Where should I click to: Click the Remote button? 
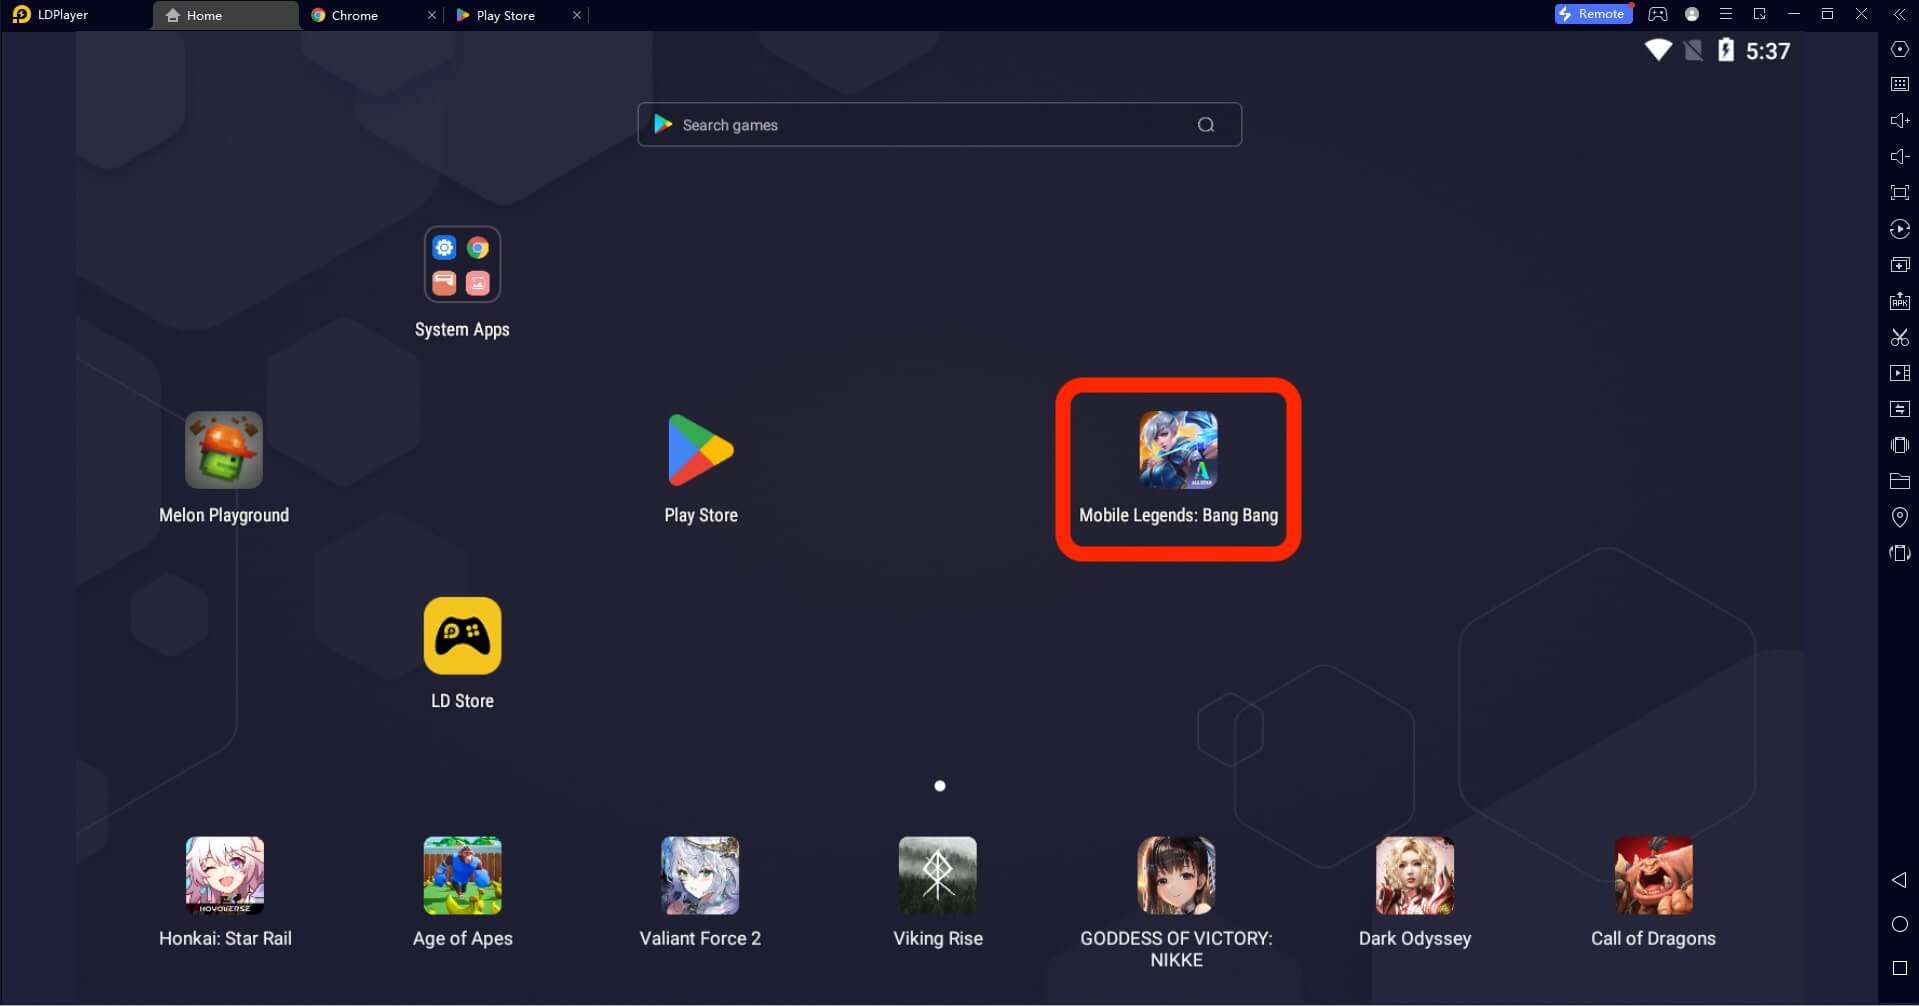[1593, 14]
